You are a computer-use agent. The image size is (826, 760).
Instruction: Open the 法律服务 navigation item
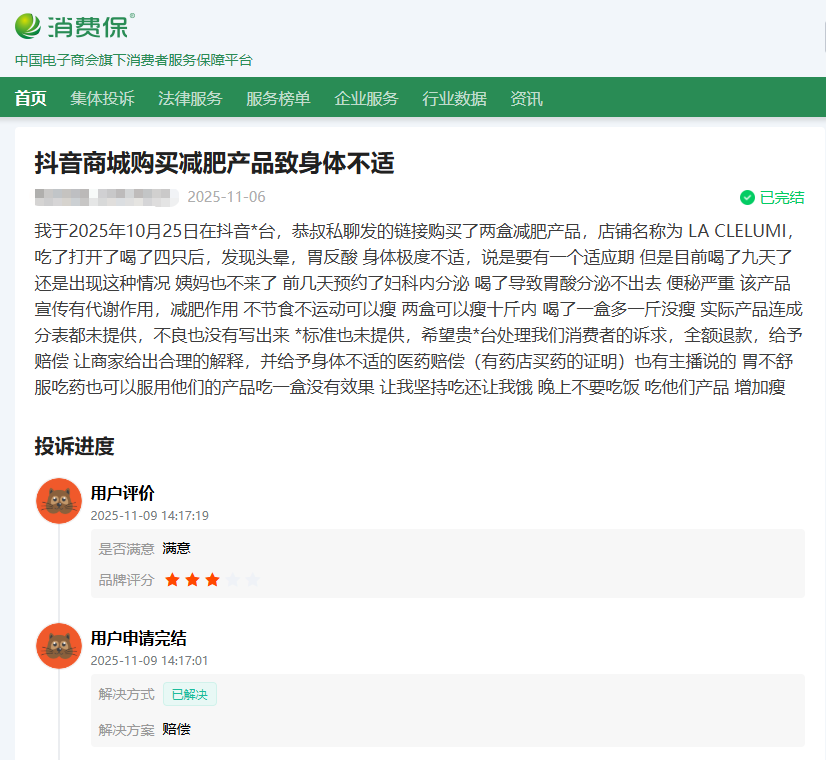coord(190,98)
